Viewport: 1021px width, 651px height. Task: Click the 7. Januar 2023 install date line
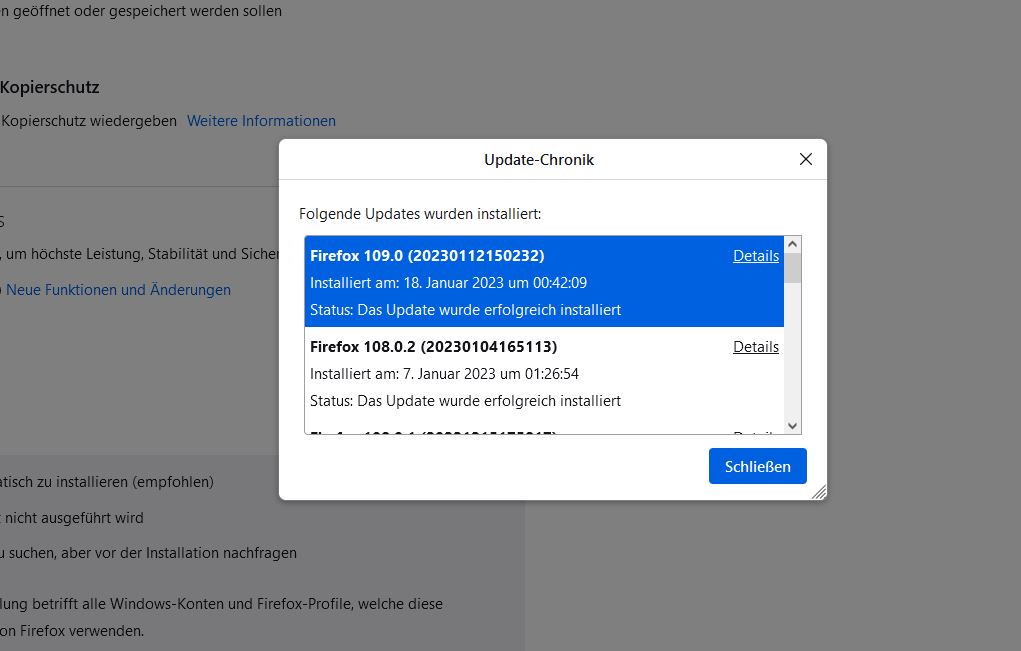click(444, 374)
